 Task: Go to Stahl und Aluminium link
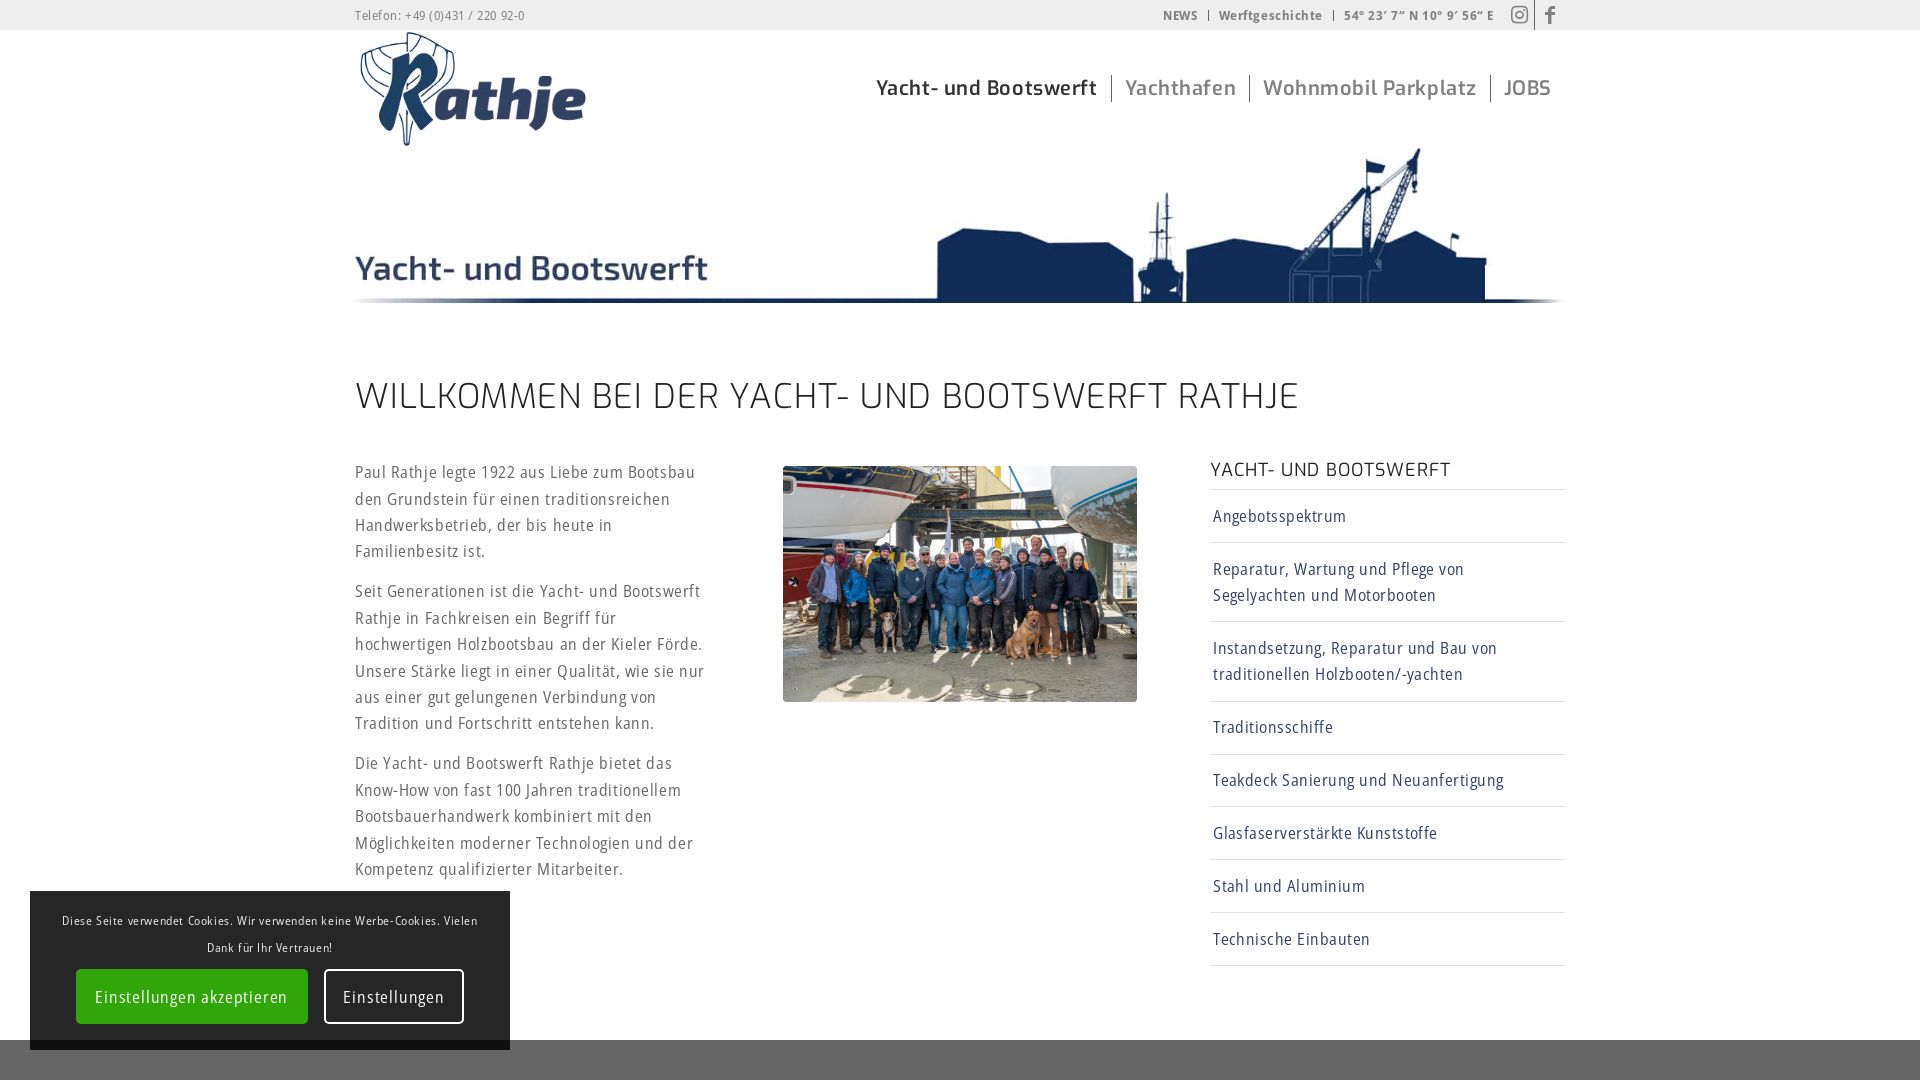tap(1289, 886)
